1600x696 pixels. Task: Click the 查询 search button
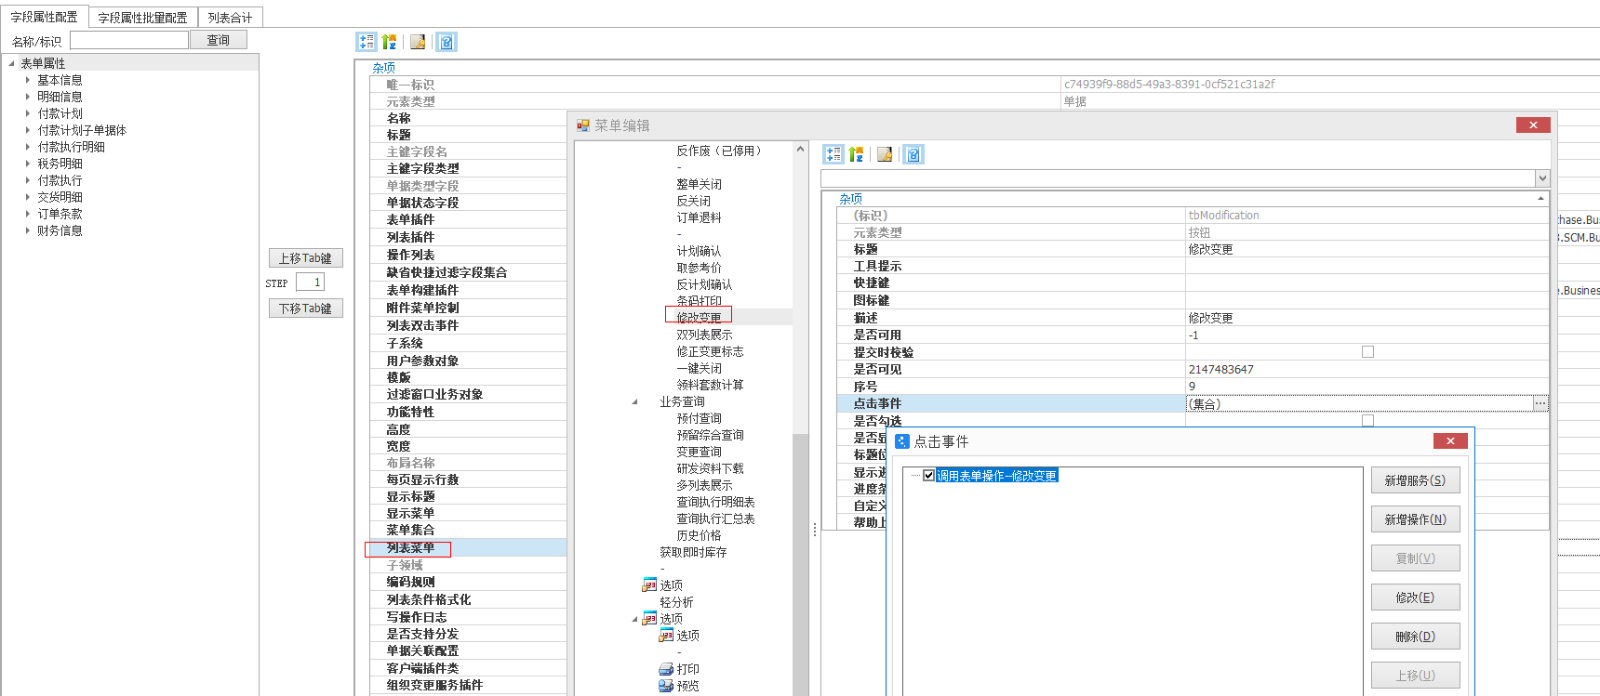pyautogui.click(x=218, y=40)
